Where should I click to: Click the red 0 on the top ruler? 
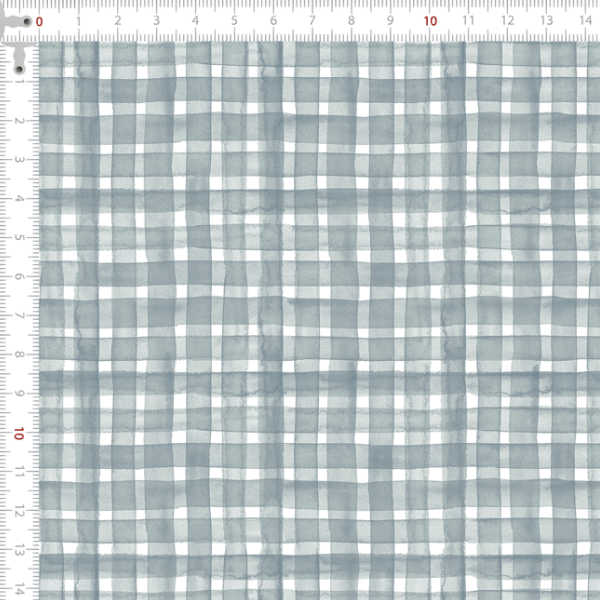pyautogui.click(x=39, y=21)
